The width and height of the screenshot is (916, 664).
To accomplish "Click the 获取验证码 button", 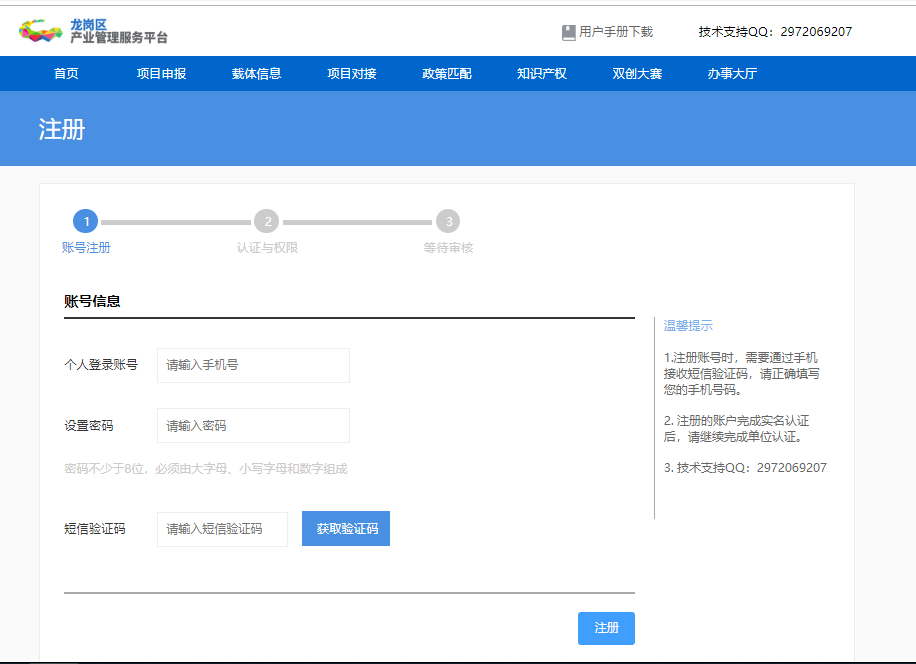I will tap(346, 529).
